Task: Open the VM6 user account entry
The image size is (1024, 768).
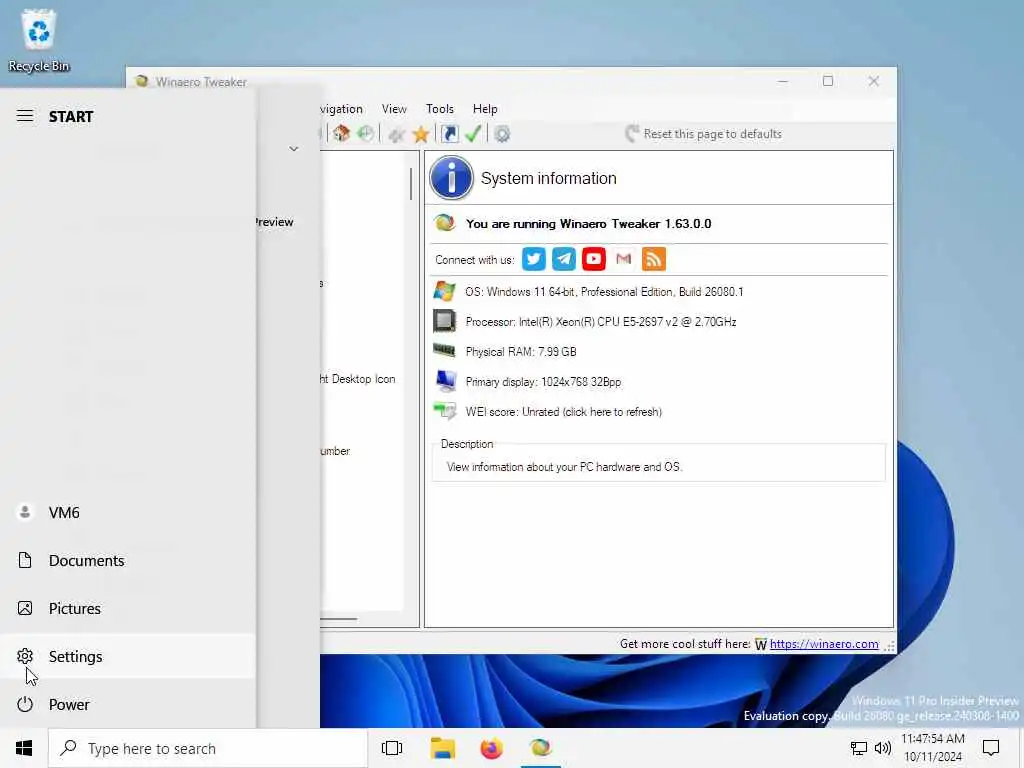Action: pyautogui.click(x=128, y=513)
